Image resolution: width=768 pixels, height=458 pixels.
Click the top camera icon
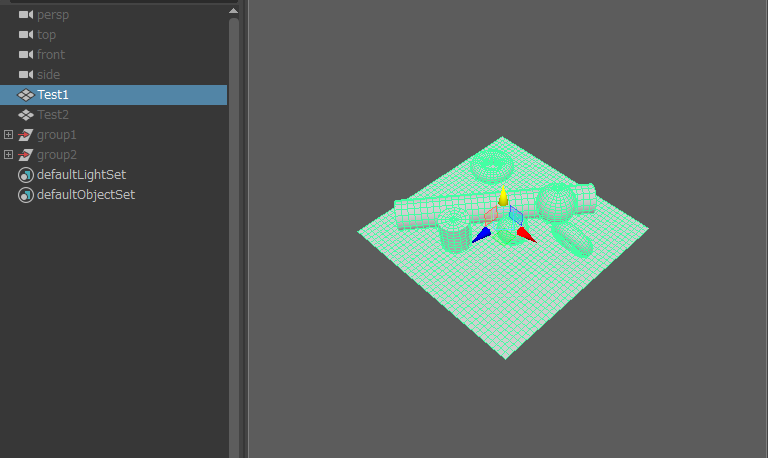click(26, 35)
